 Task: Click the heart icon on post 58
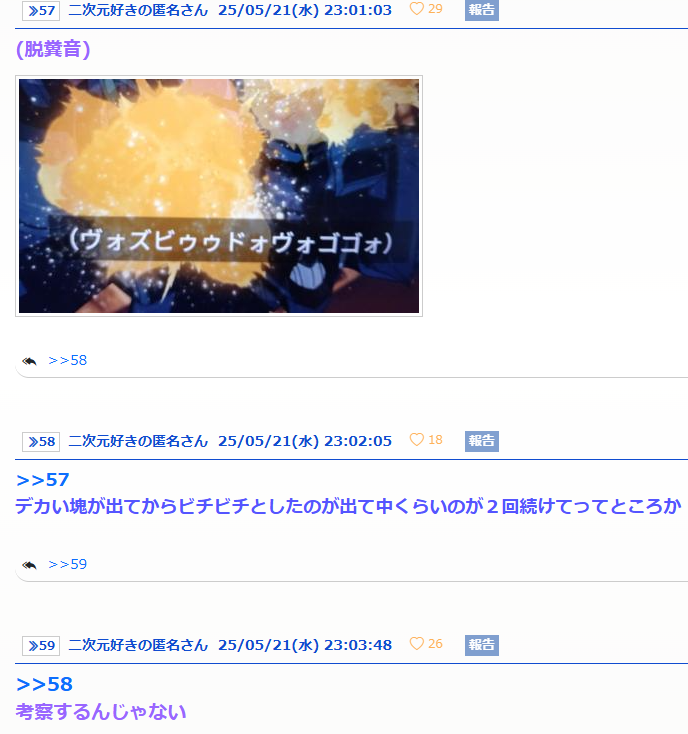coord(417,440)
